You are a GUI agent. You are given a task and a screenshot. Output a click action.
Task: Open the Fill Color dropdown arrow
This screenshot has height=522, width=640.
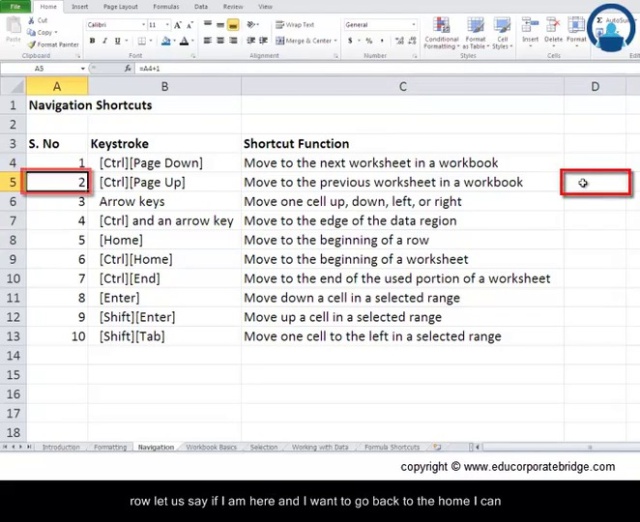pos(174,41)
